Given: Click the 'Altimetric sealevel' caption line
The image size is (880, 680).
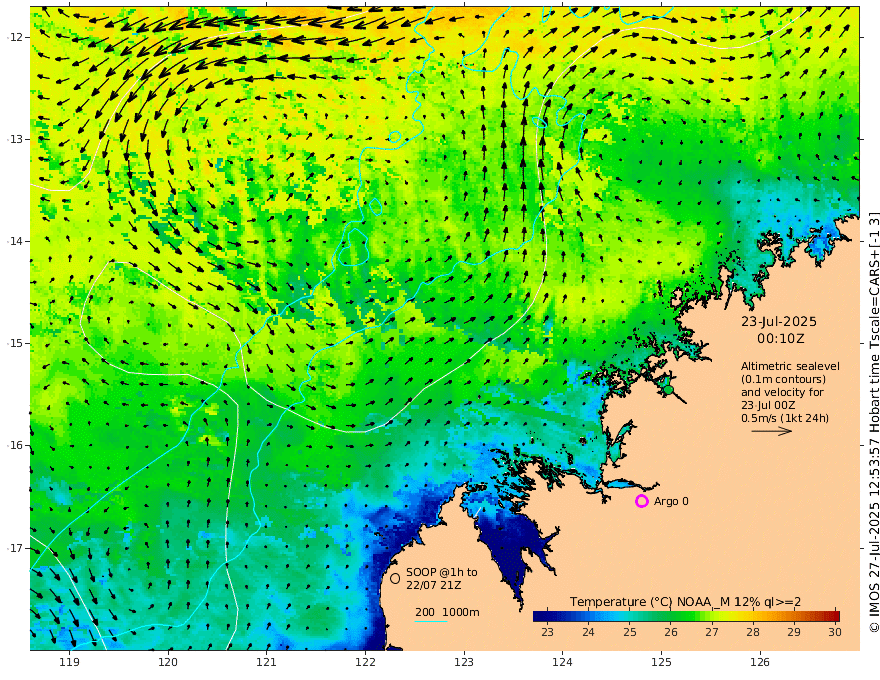Looking at the screenshot, I should [790, 366].
